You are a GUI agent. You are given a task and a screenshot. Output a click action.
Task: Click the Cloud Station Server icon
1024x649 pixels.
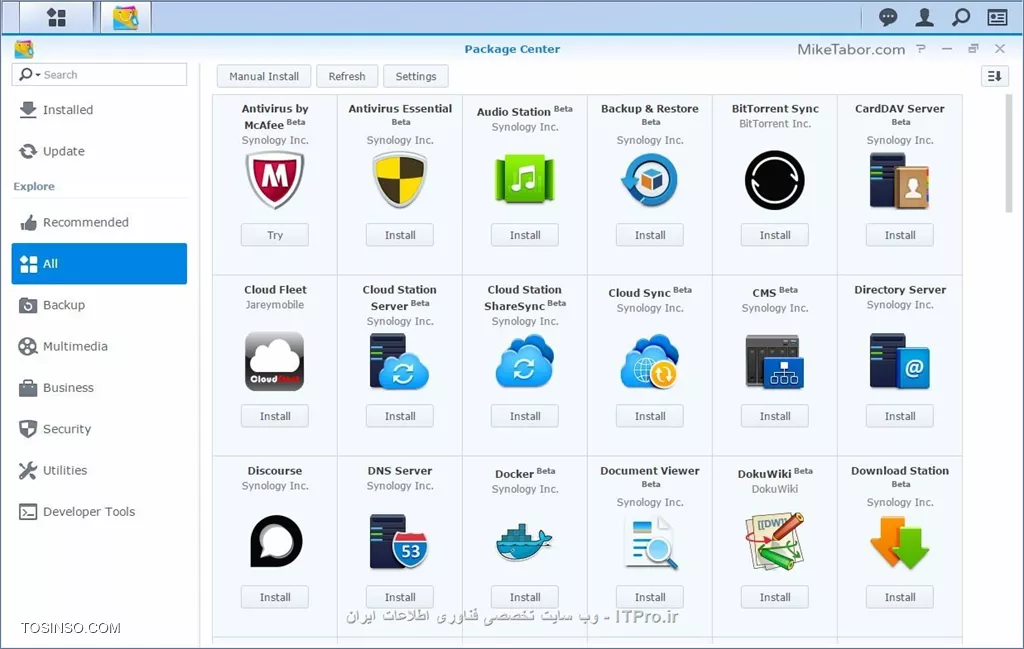pyautogui.click(x=400, y=361)
